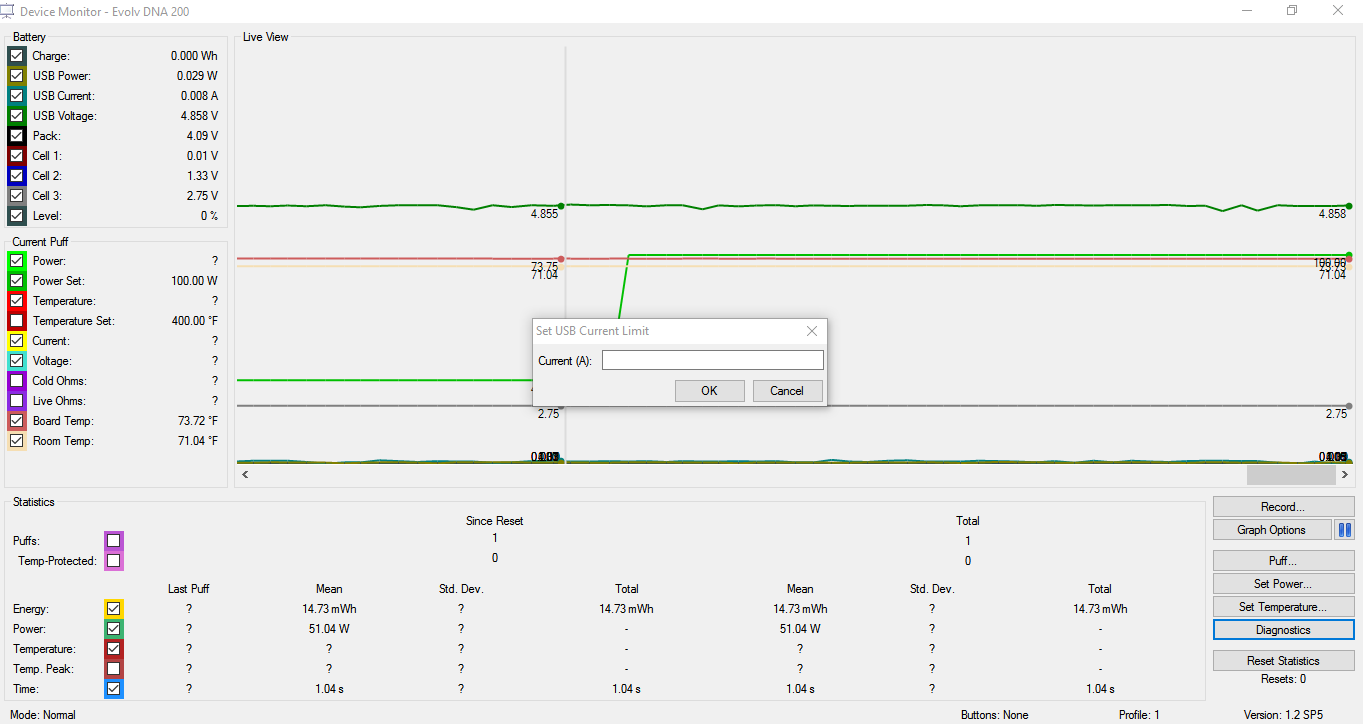
Task: Close the Set USB Current Limit dialog
Action: click(811, 331)
